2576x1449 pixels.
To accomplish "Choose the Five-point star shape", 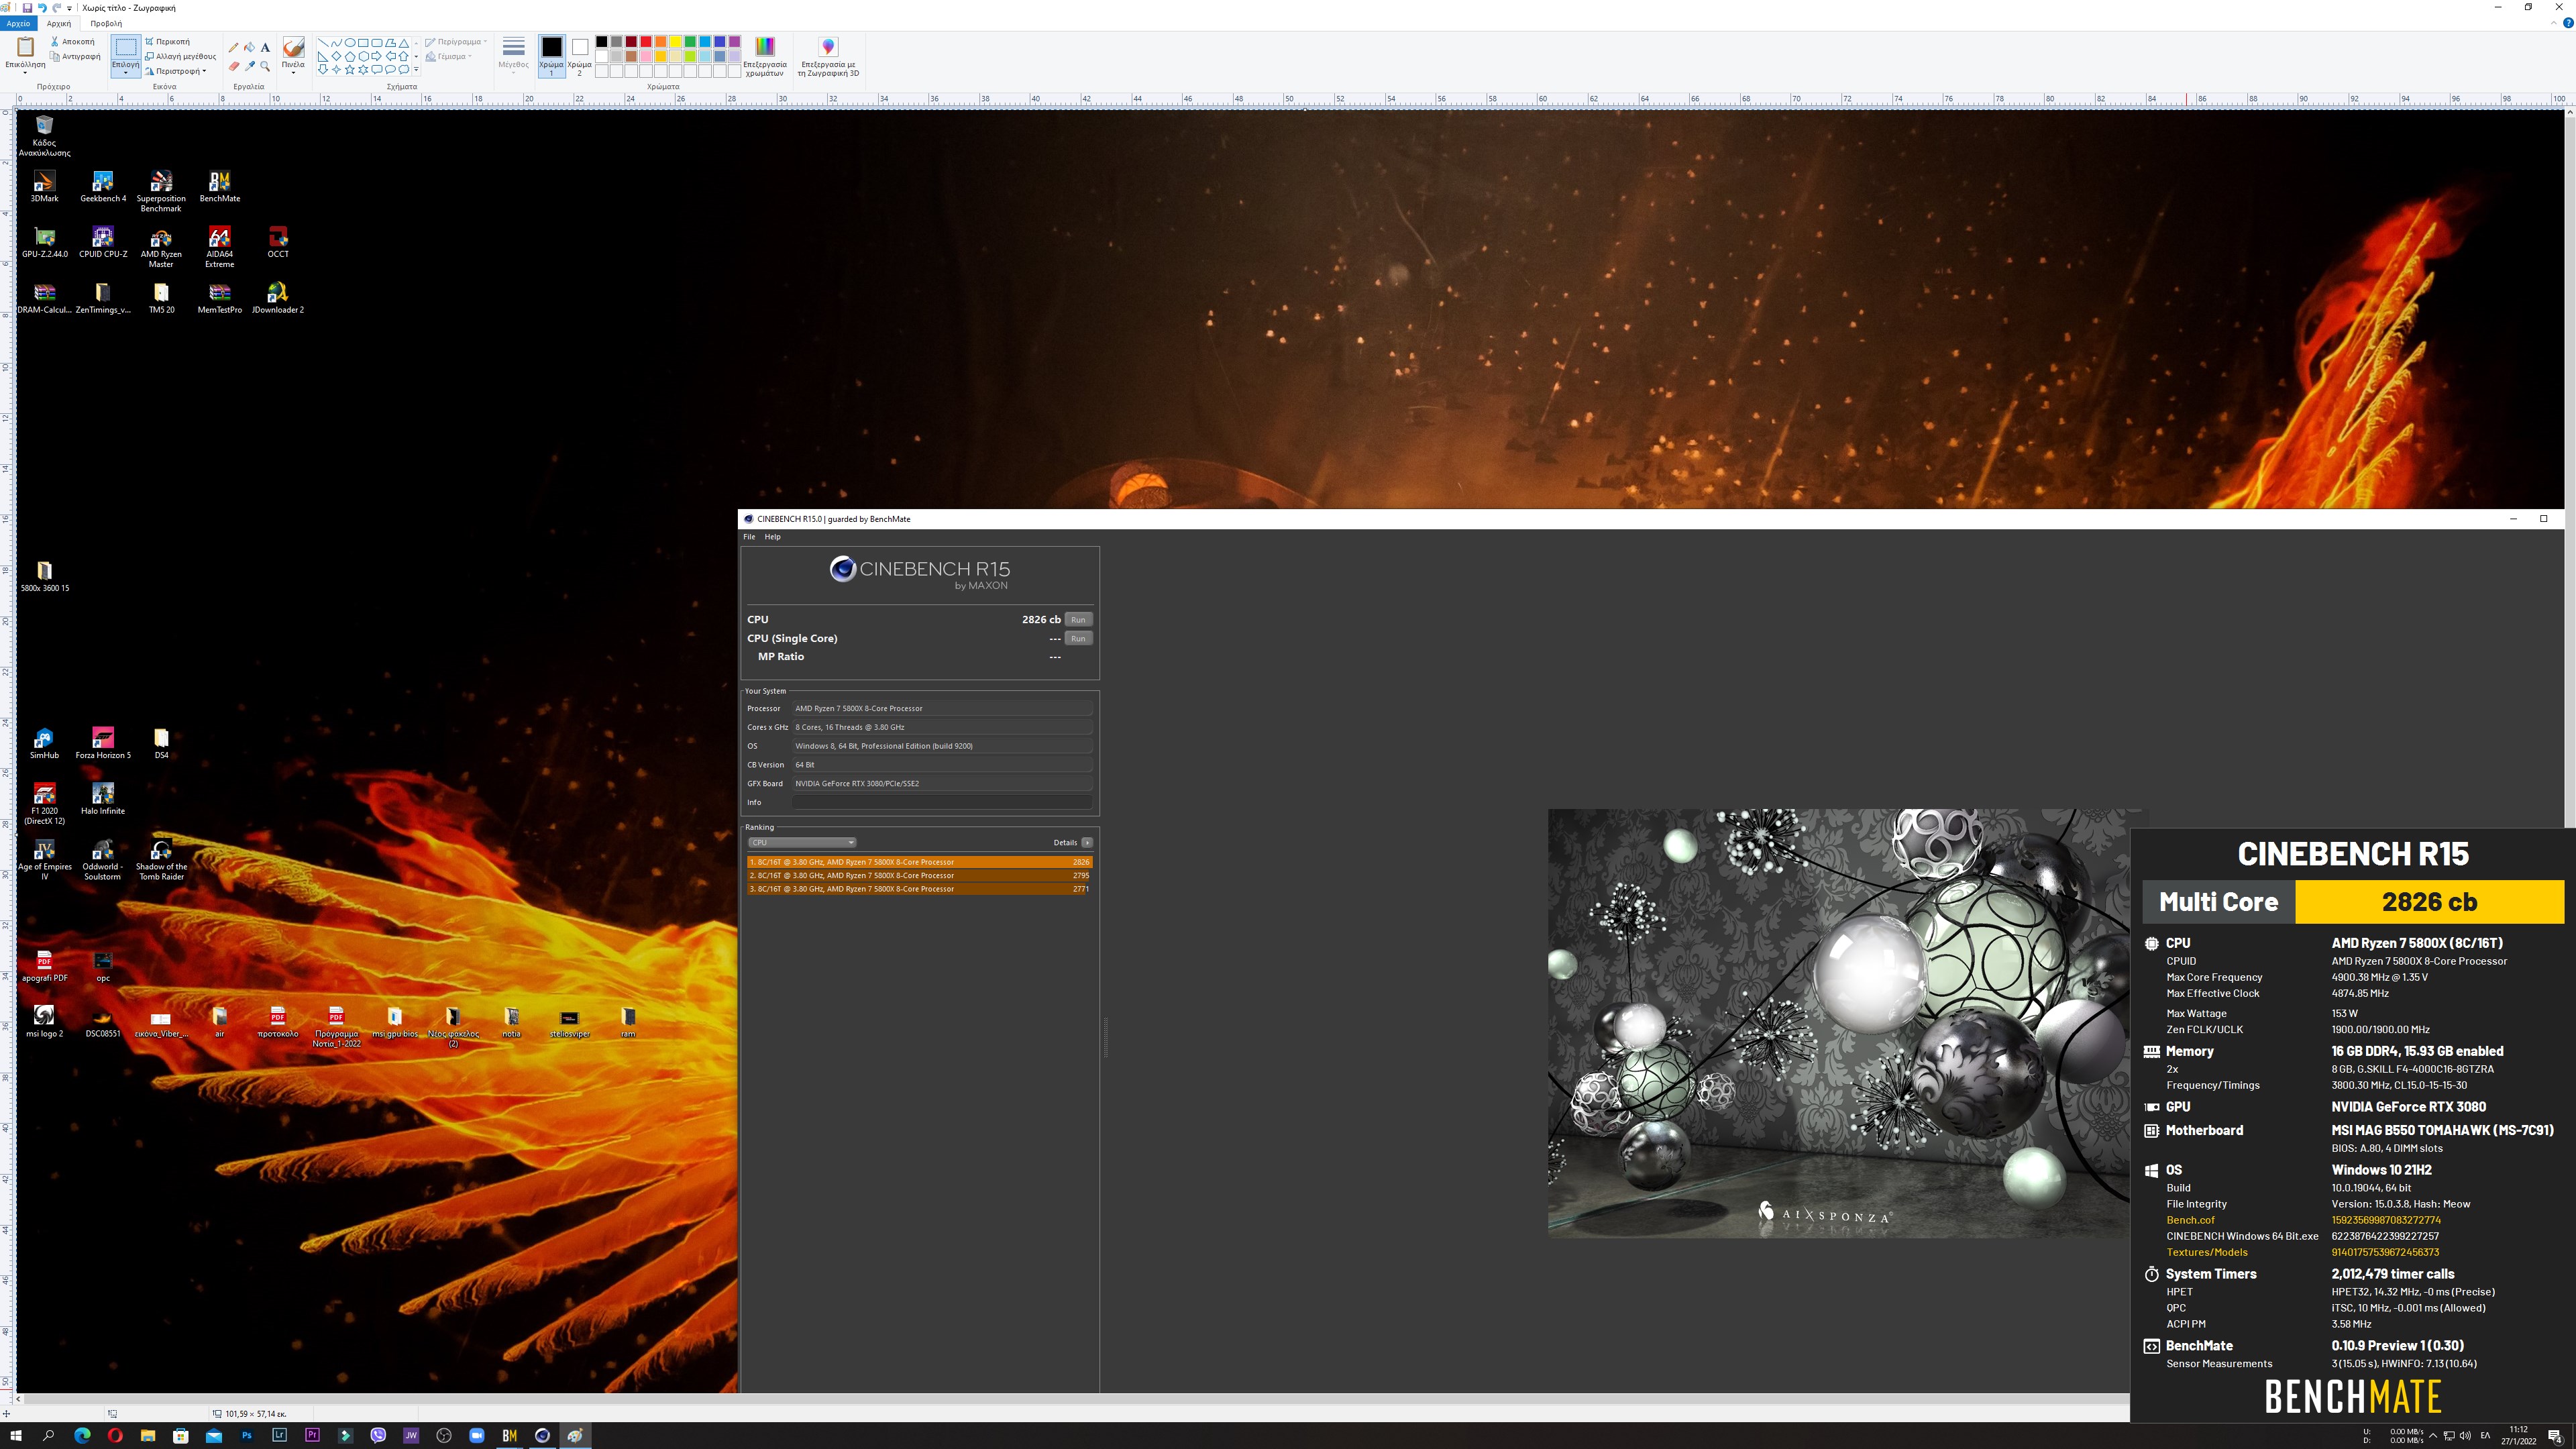I will (350, 69).
